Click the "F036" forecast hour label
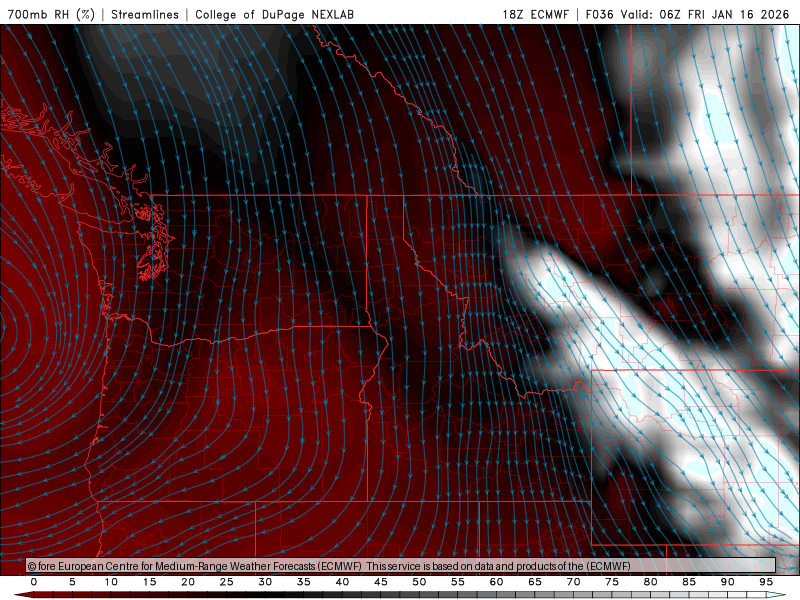This screenshot has width=800, height=600. (x=599, y=15)
